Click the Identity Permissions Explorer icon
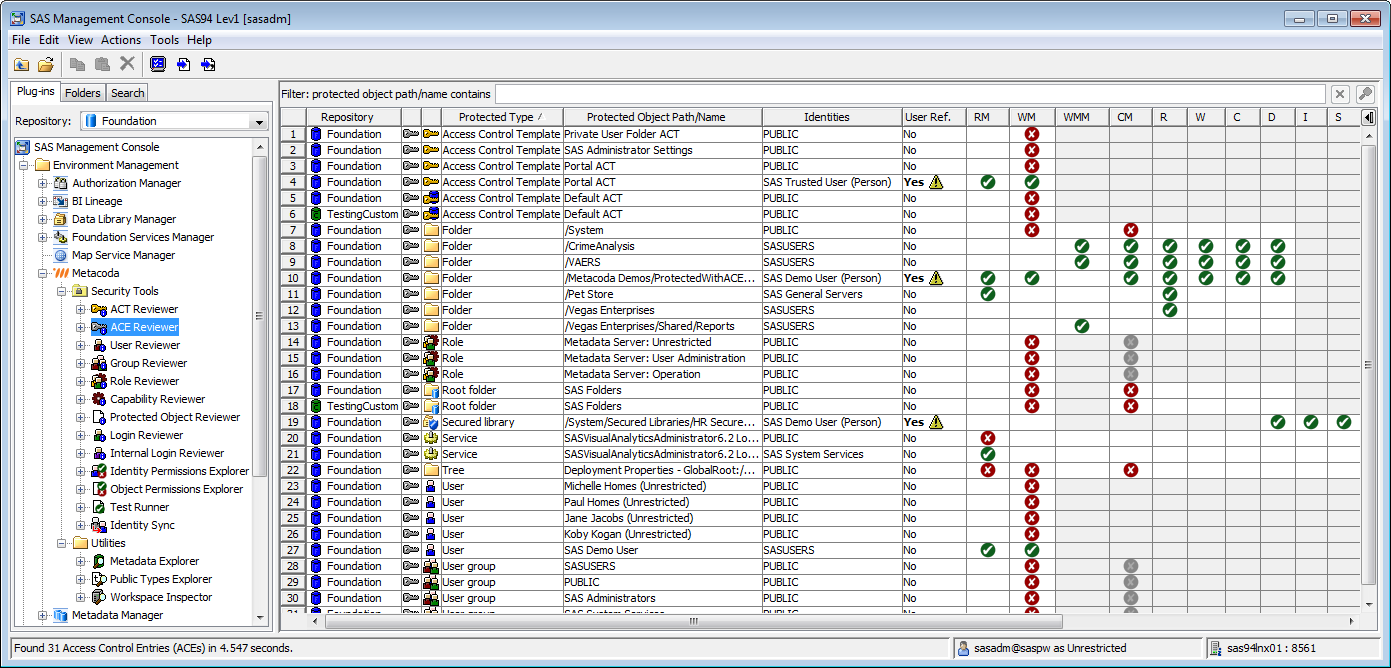 click(x=99, y=471)
